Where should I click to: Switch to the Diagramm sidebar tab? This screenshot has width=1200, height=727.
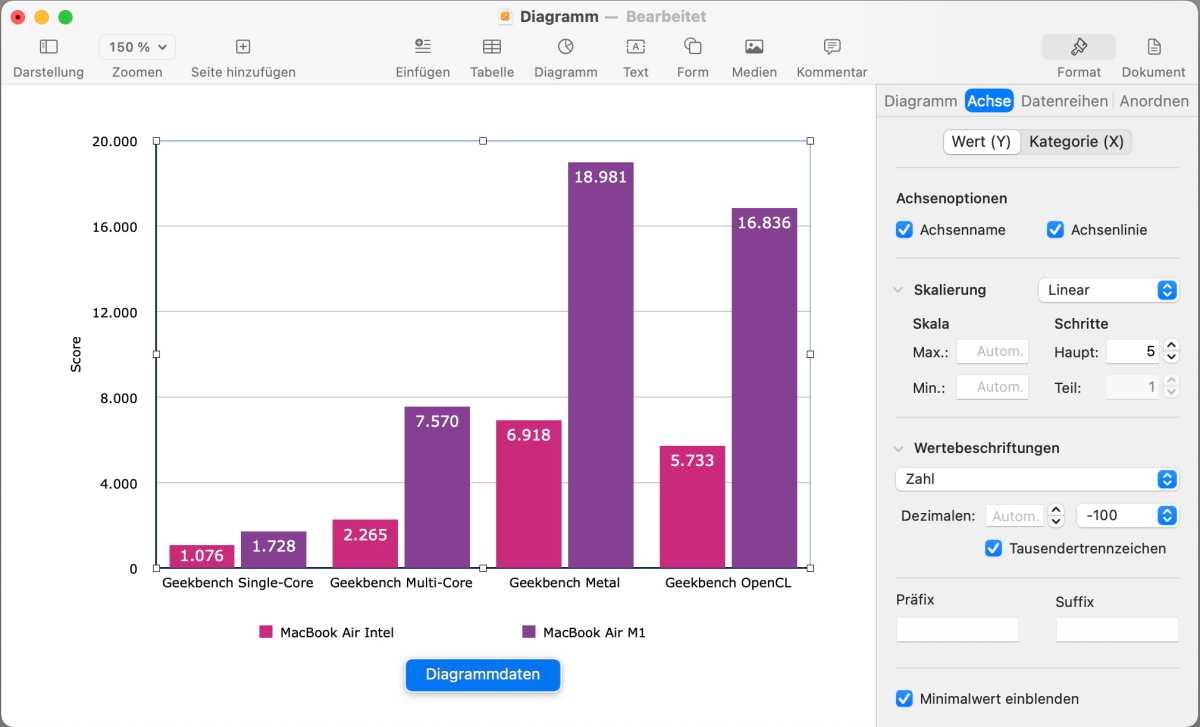point(920,101)
